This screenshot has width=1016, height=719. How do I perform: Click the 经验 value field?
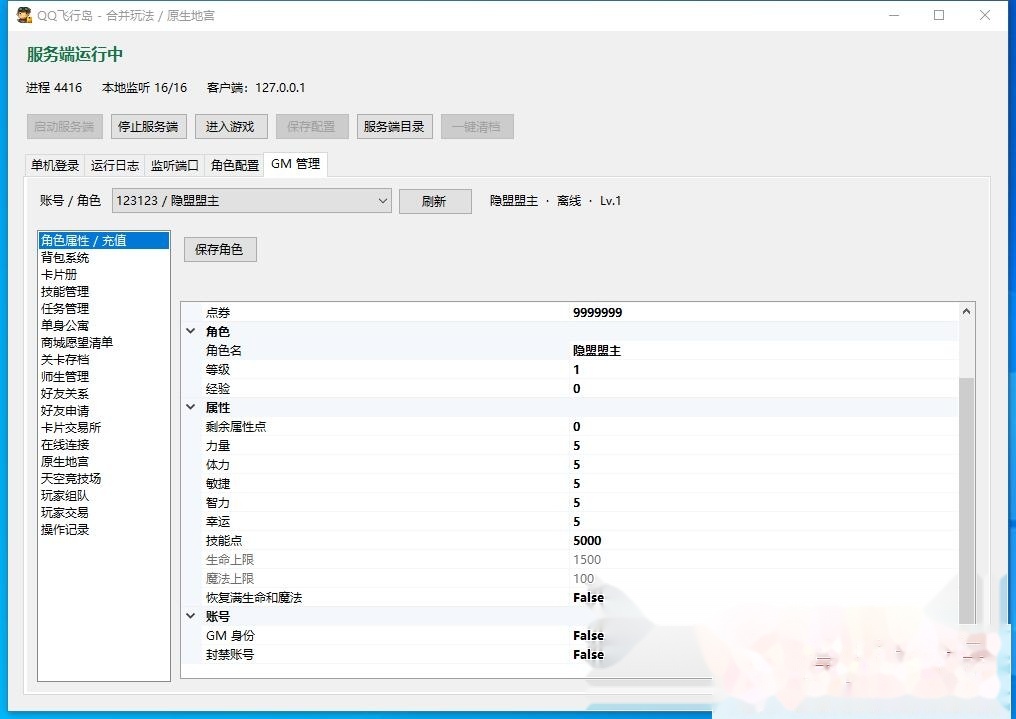pos(763,388)
